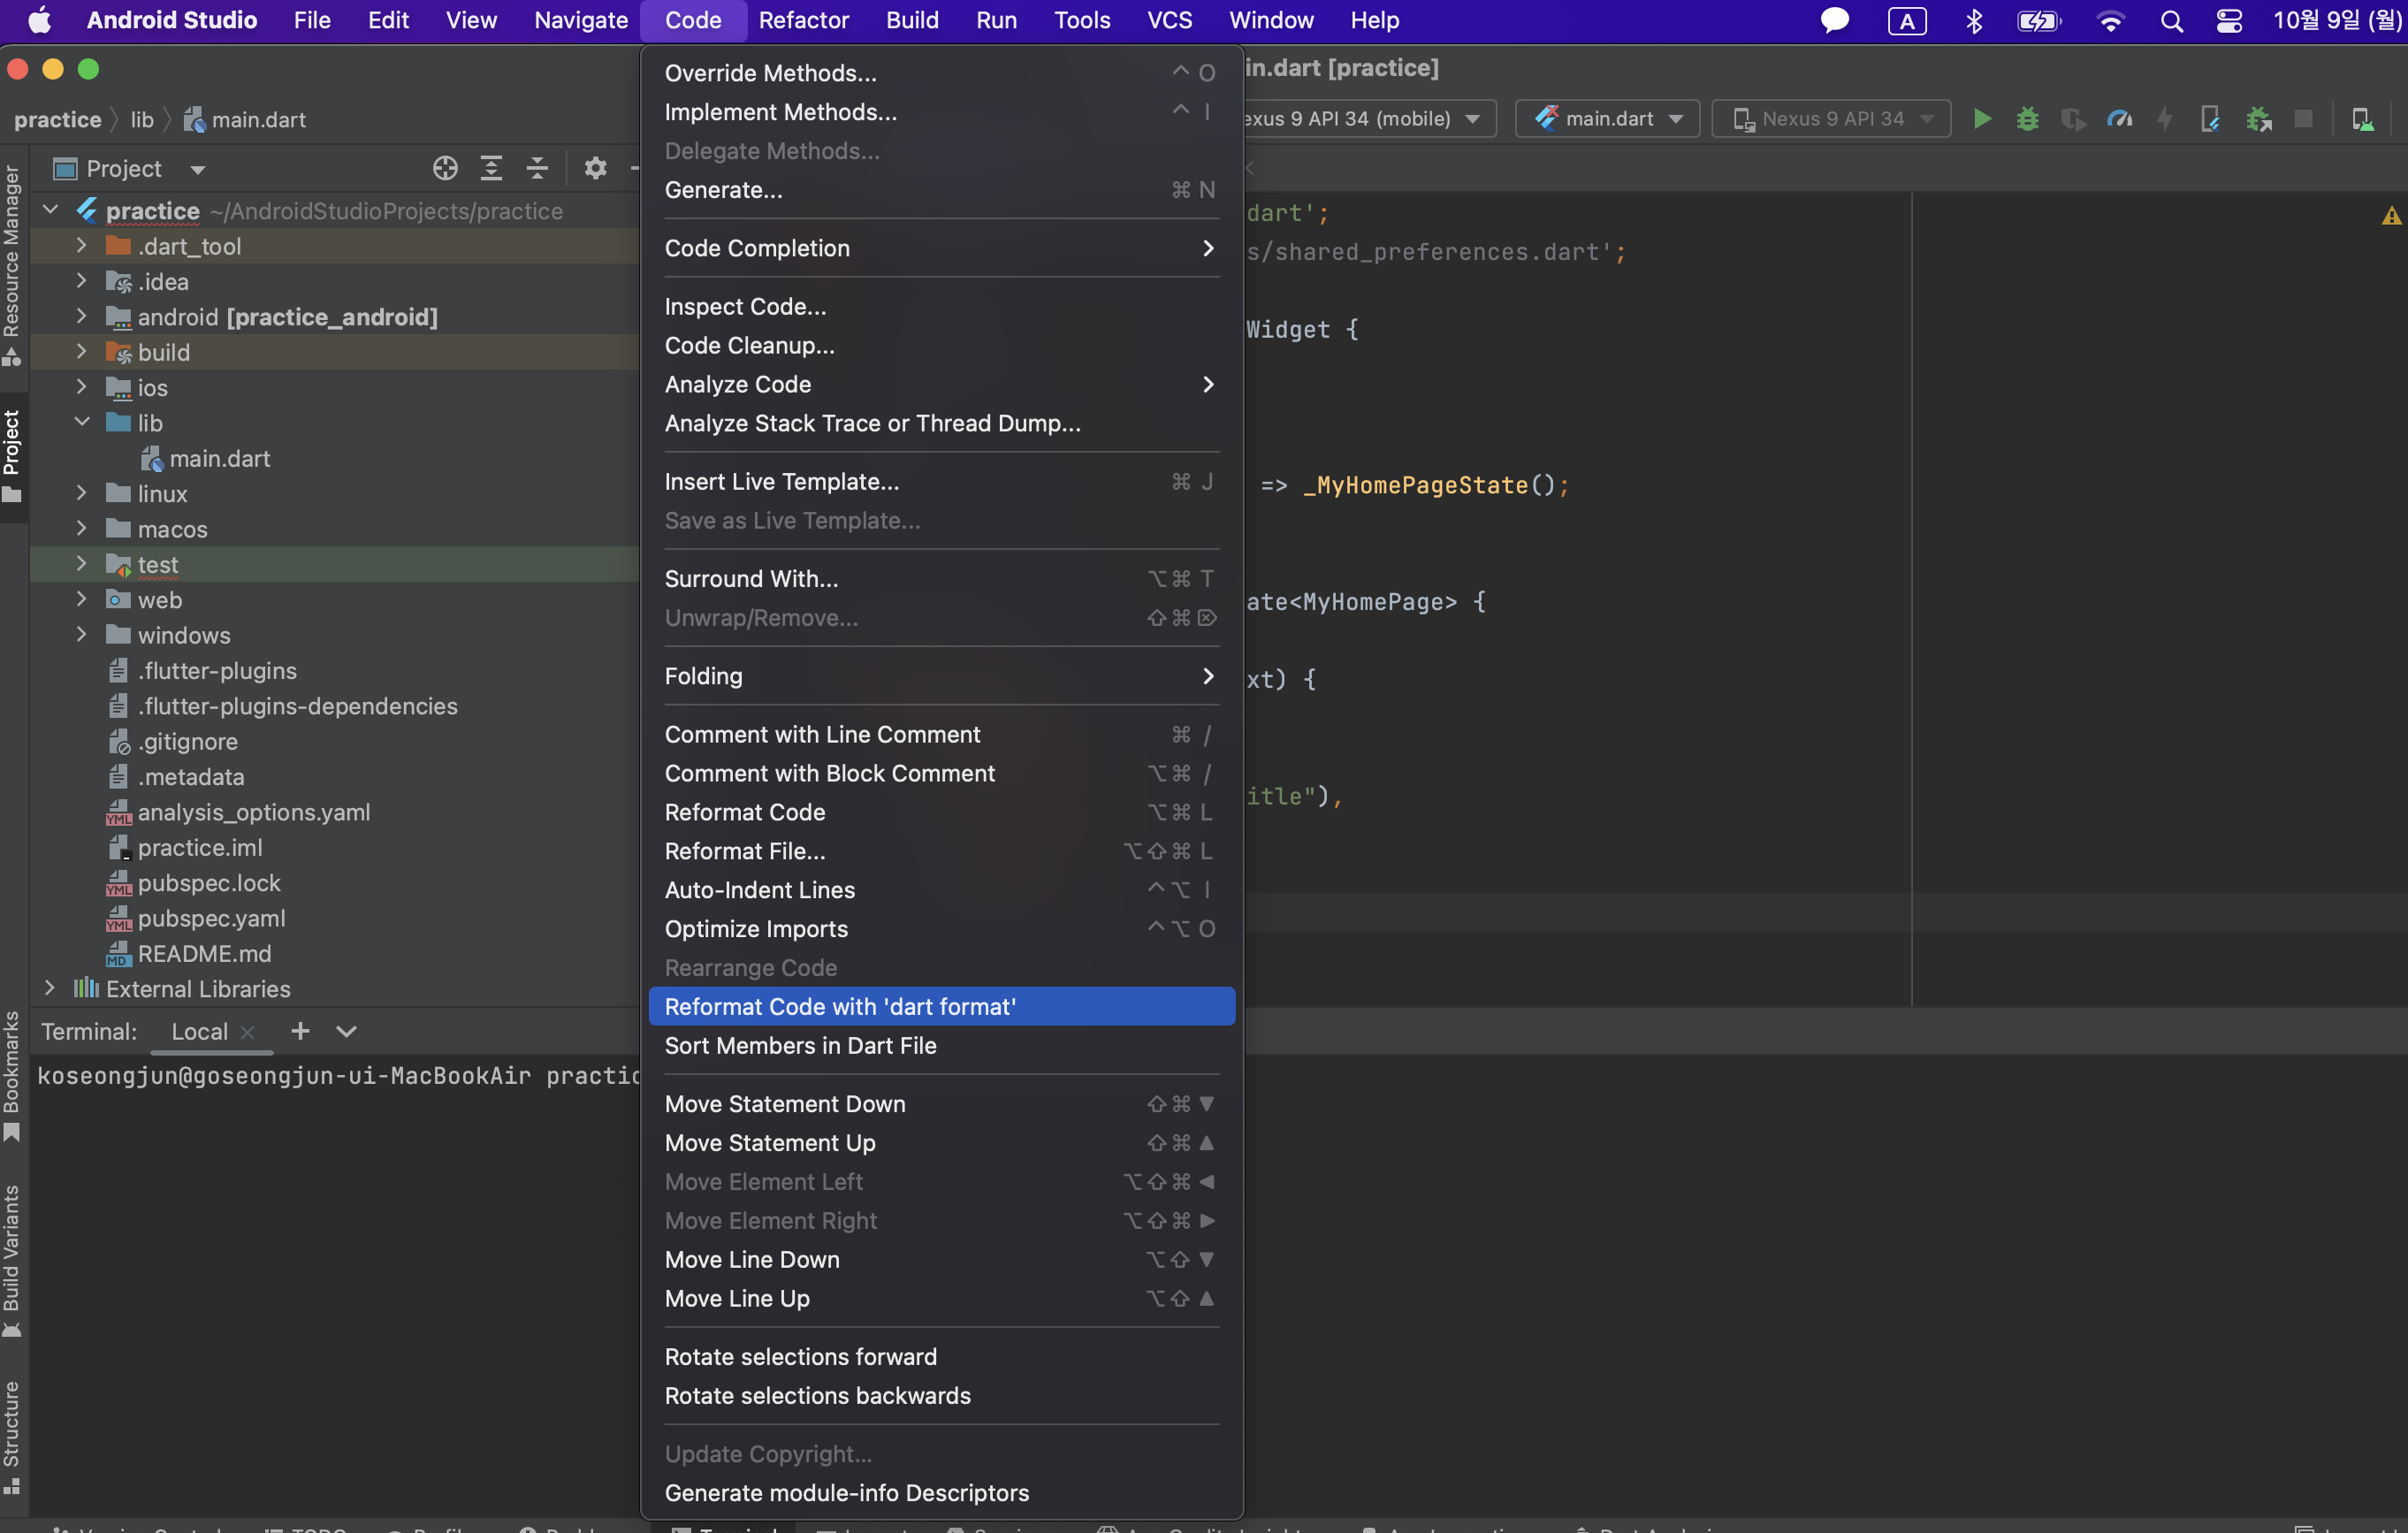Viewport: 2408px width, 1533px height.
Task: Collapse the lib folder in the project tree
Action: tap(81, 423)
